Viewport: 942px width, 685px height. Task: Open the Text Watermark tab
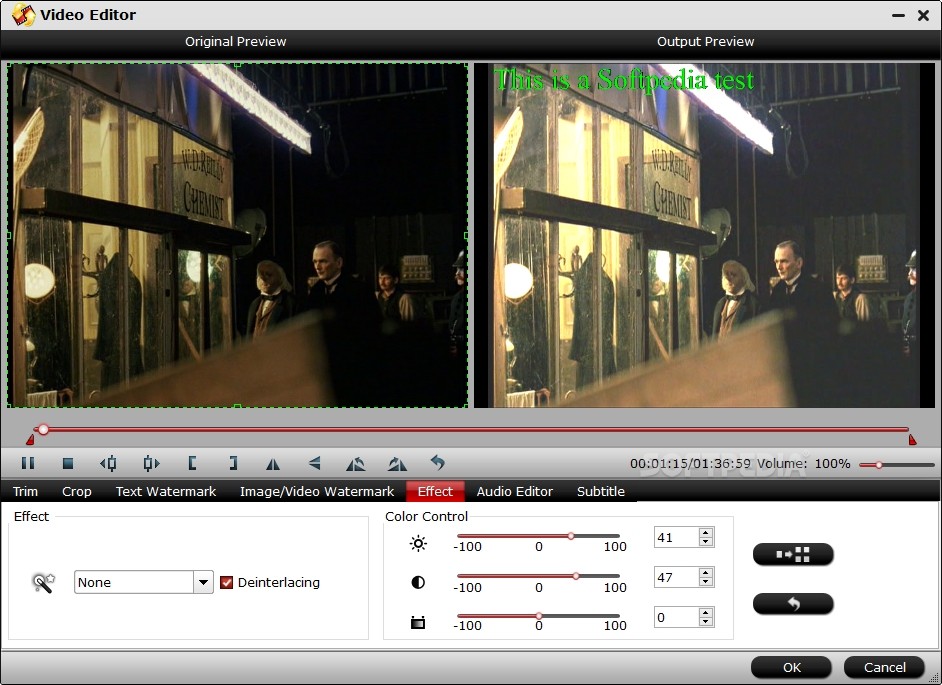coord(166,492)
